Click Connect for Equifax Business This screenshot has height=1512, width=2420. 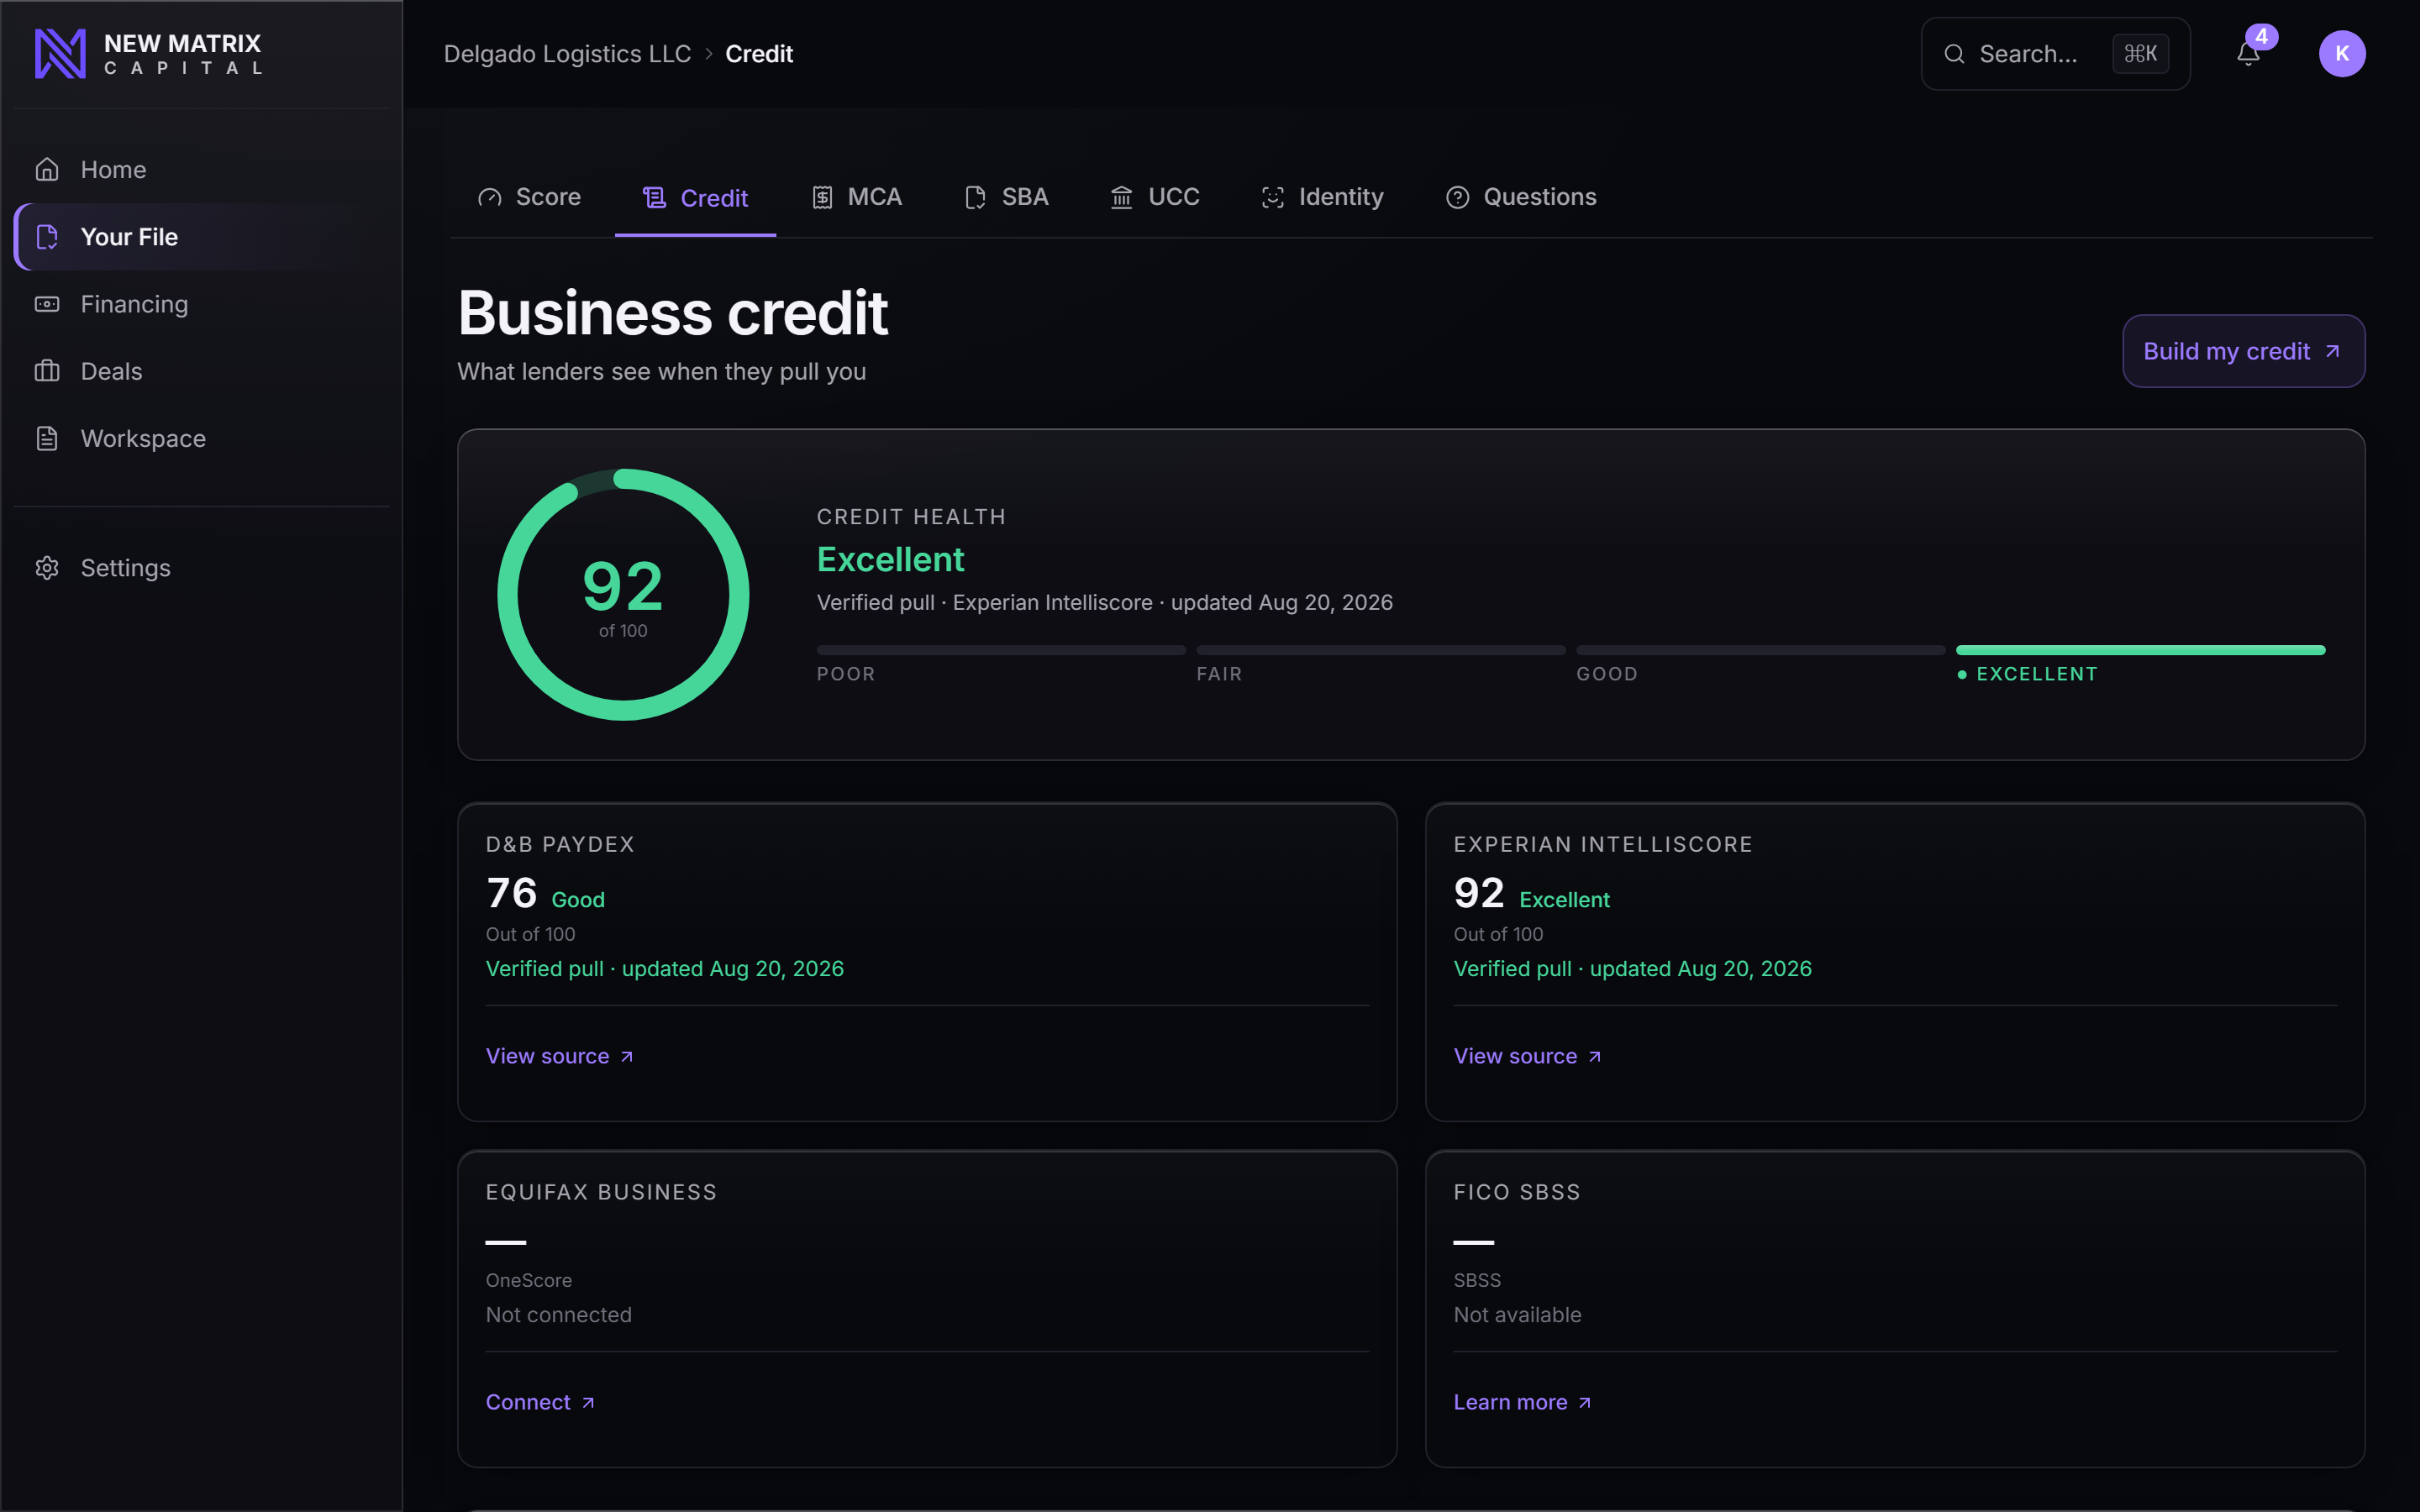point(541,1402)
